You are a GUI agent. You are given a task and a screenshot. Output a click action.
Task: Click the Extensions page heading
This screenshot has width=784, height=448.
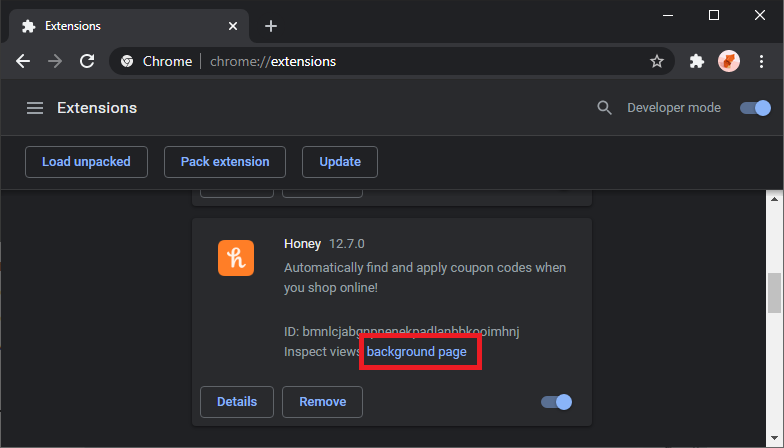97,108
